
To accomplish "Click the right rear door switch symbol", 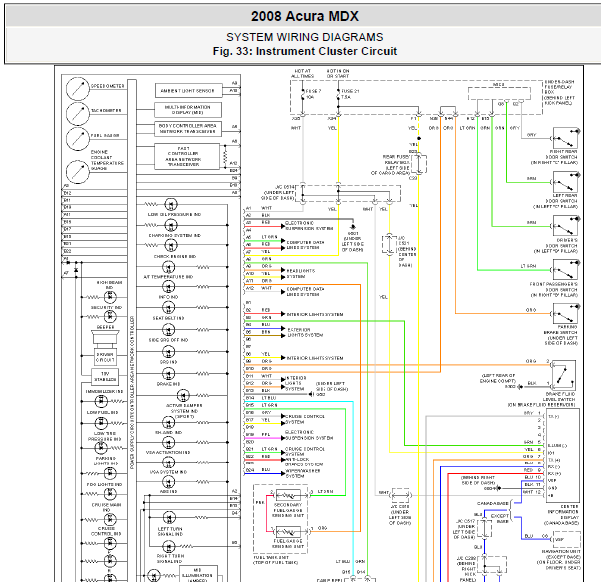I will (x=565, y=138).
